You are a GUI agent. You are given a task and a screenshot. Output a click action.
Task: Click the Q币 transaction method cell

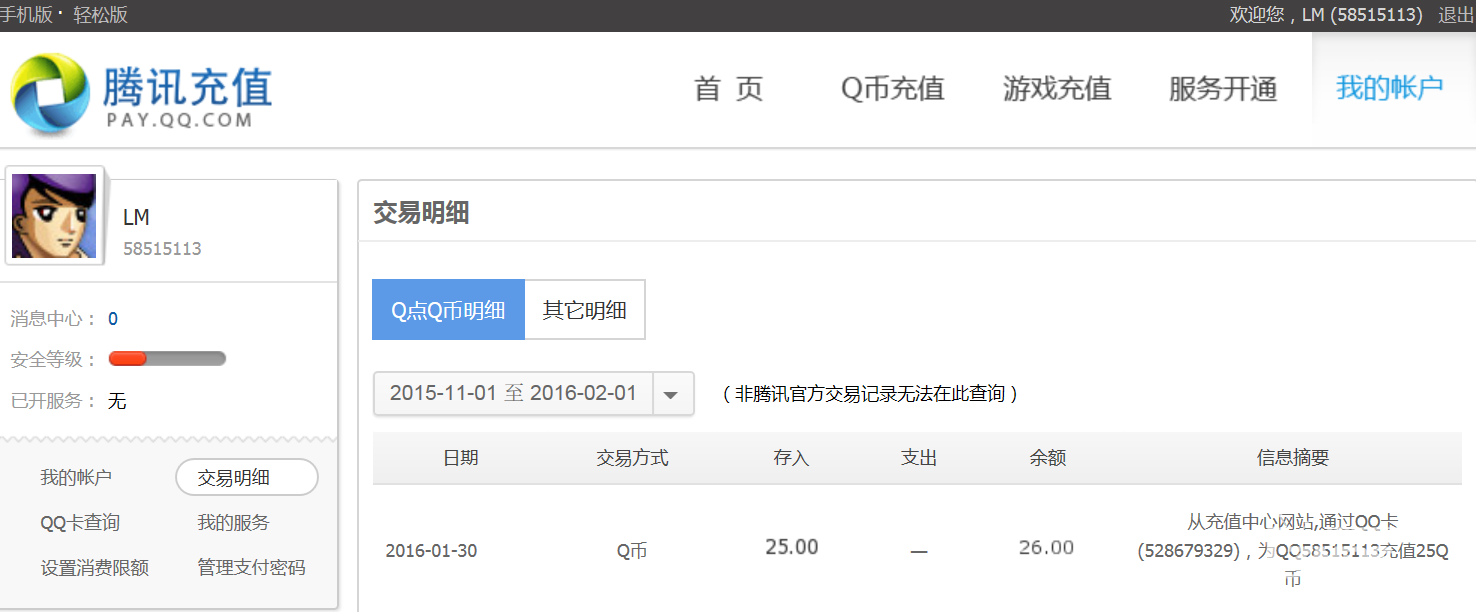632,551
